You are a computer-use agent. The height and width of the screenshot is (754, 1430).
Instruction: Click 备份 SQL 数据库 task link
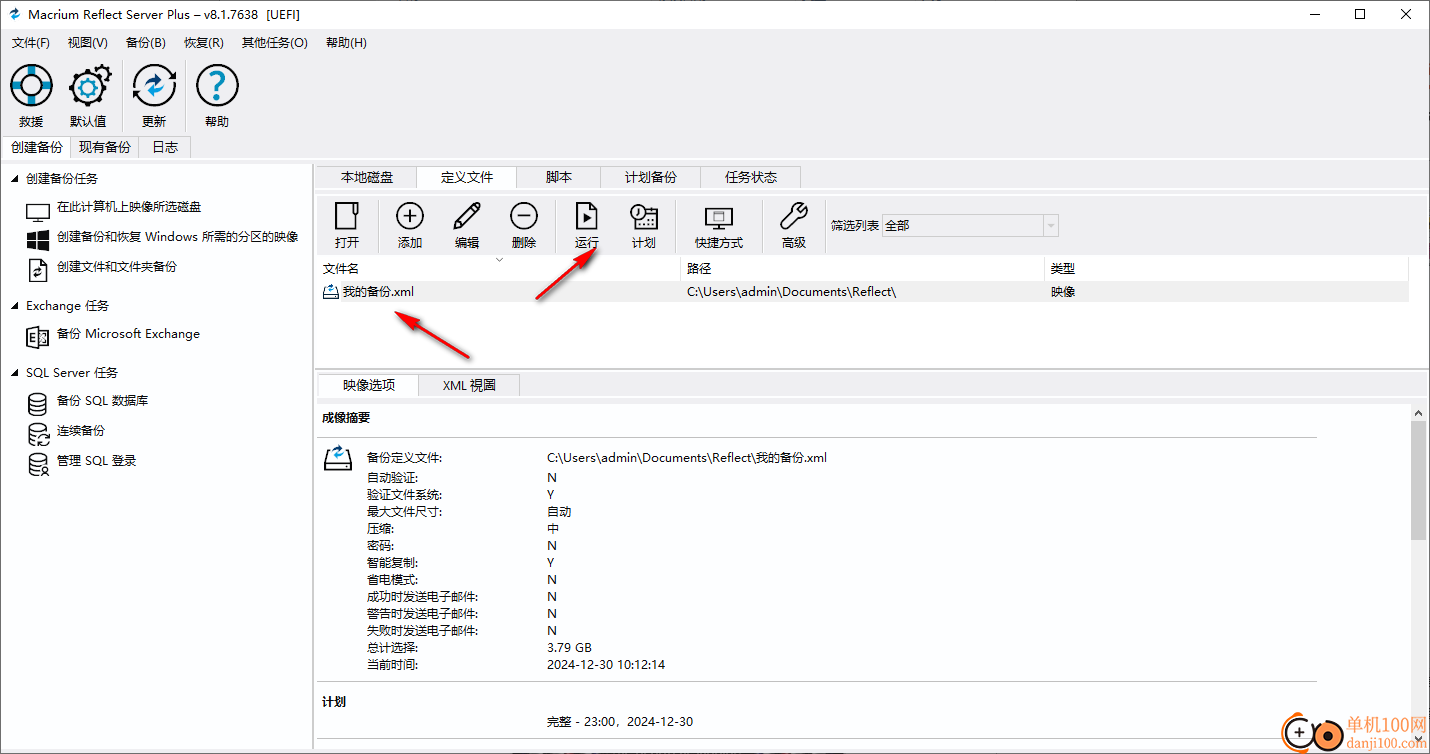click(x=103, y=401)
